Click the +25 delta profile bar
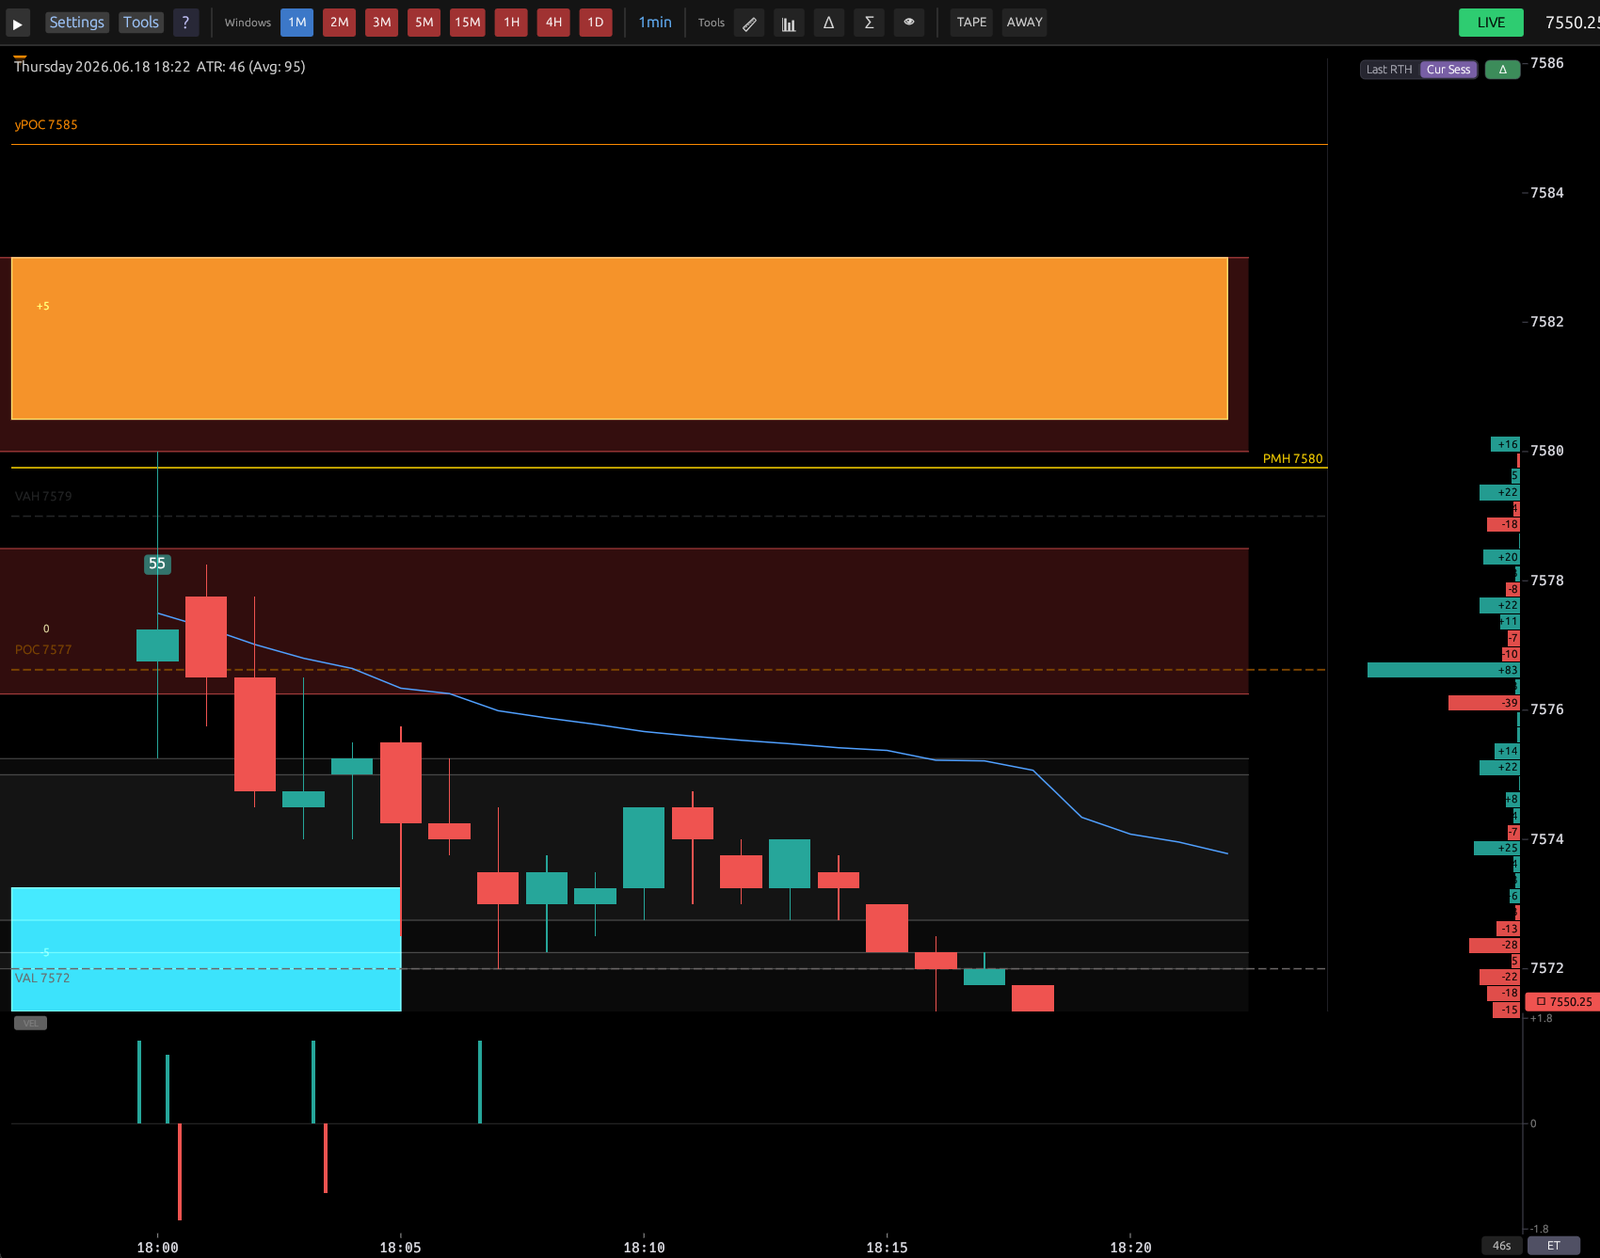This screenshot has height=1258, width=1600. (1496, 848)
